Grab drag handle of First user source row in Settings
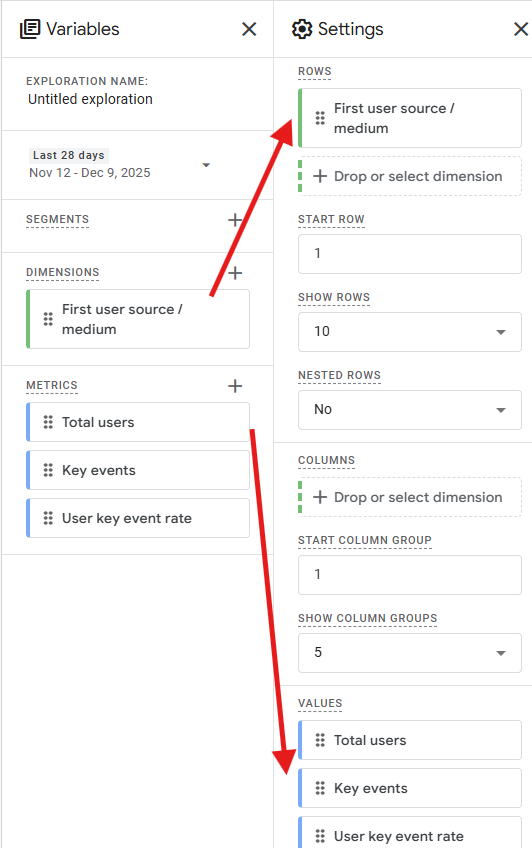 pos(320,118)
